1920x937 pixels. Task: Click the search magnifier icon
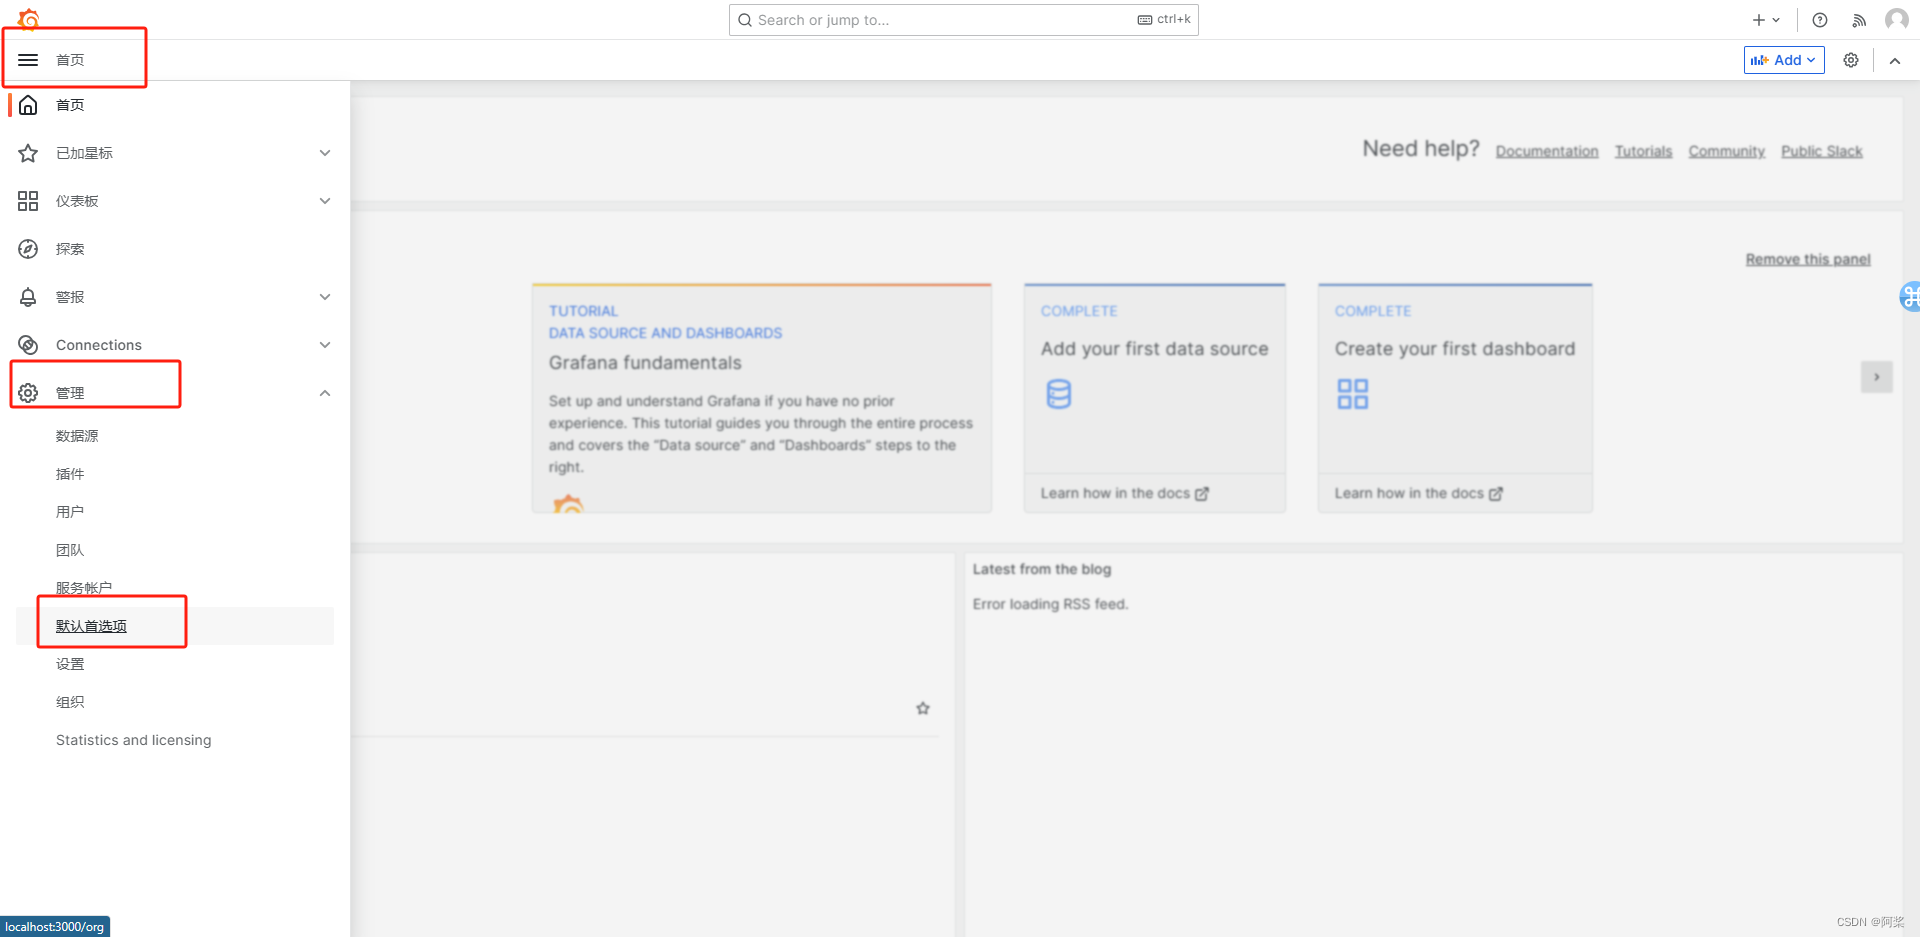tap(745, 20)
